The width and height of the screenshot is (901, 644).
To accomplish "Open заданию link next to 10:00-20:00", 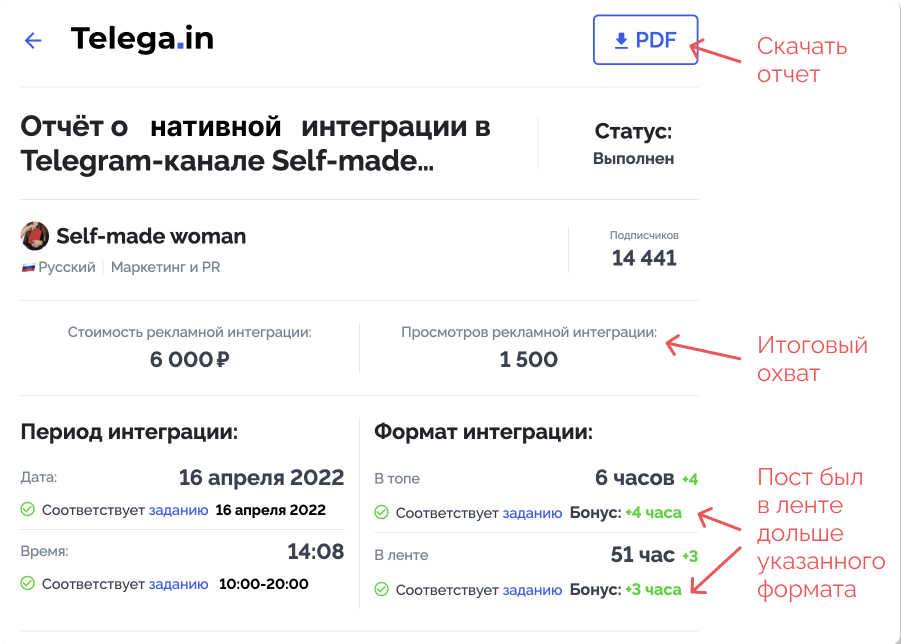I will coord(179,584).
